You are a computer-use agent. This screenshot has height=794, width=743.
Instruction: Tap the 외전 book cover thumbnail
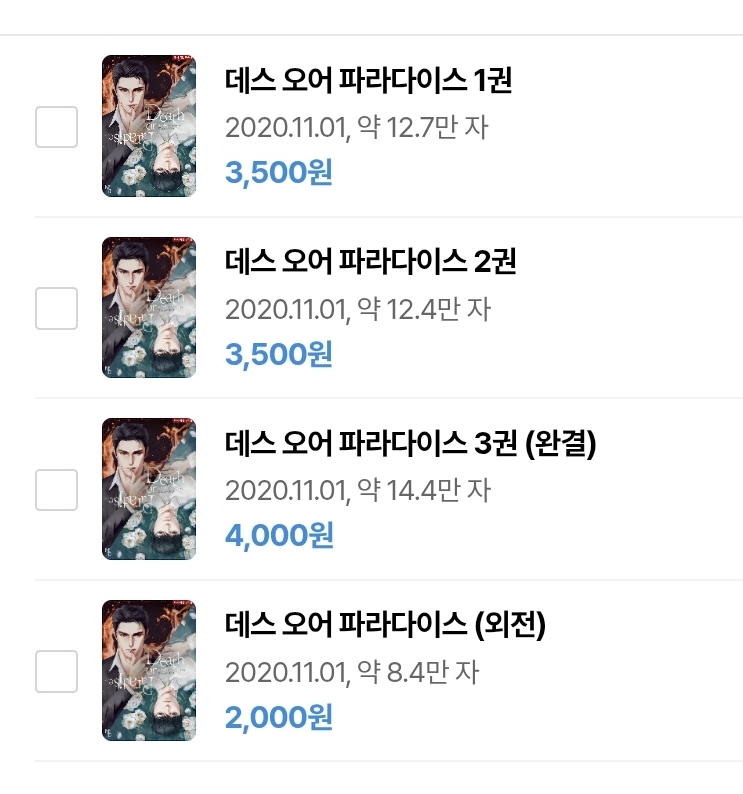click(x=149, y=670)
